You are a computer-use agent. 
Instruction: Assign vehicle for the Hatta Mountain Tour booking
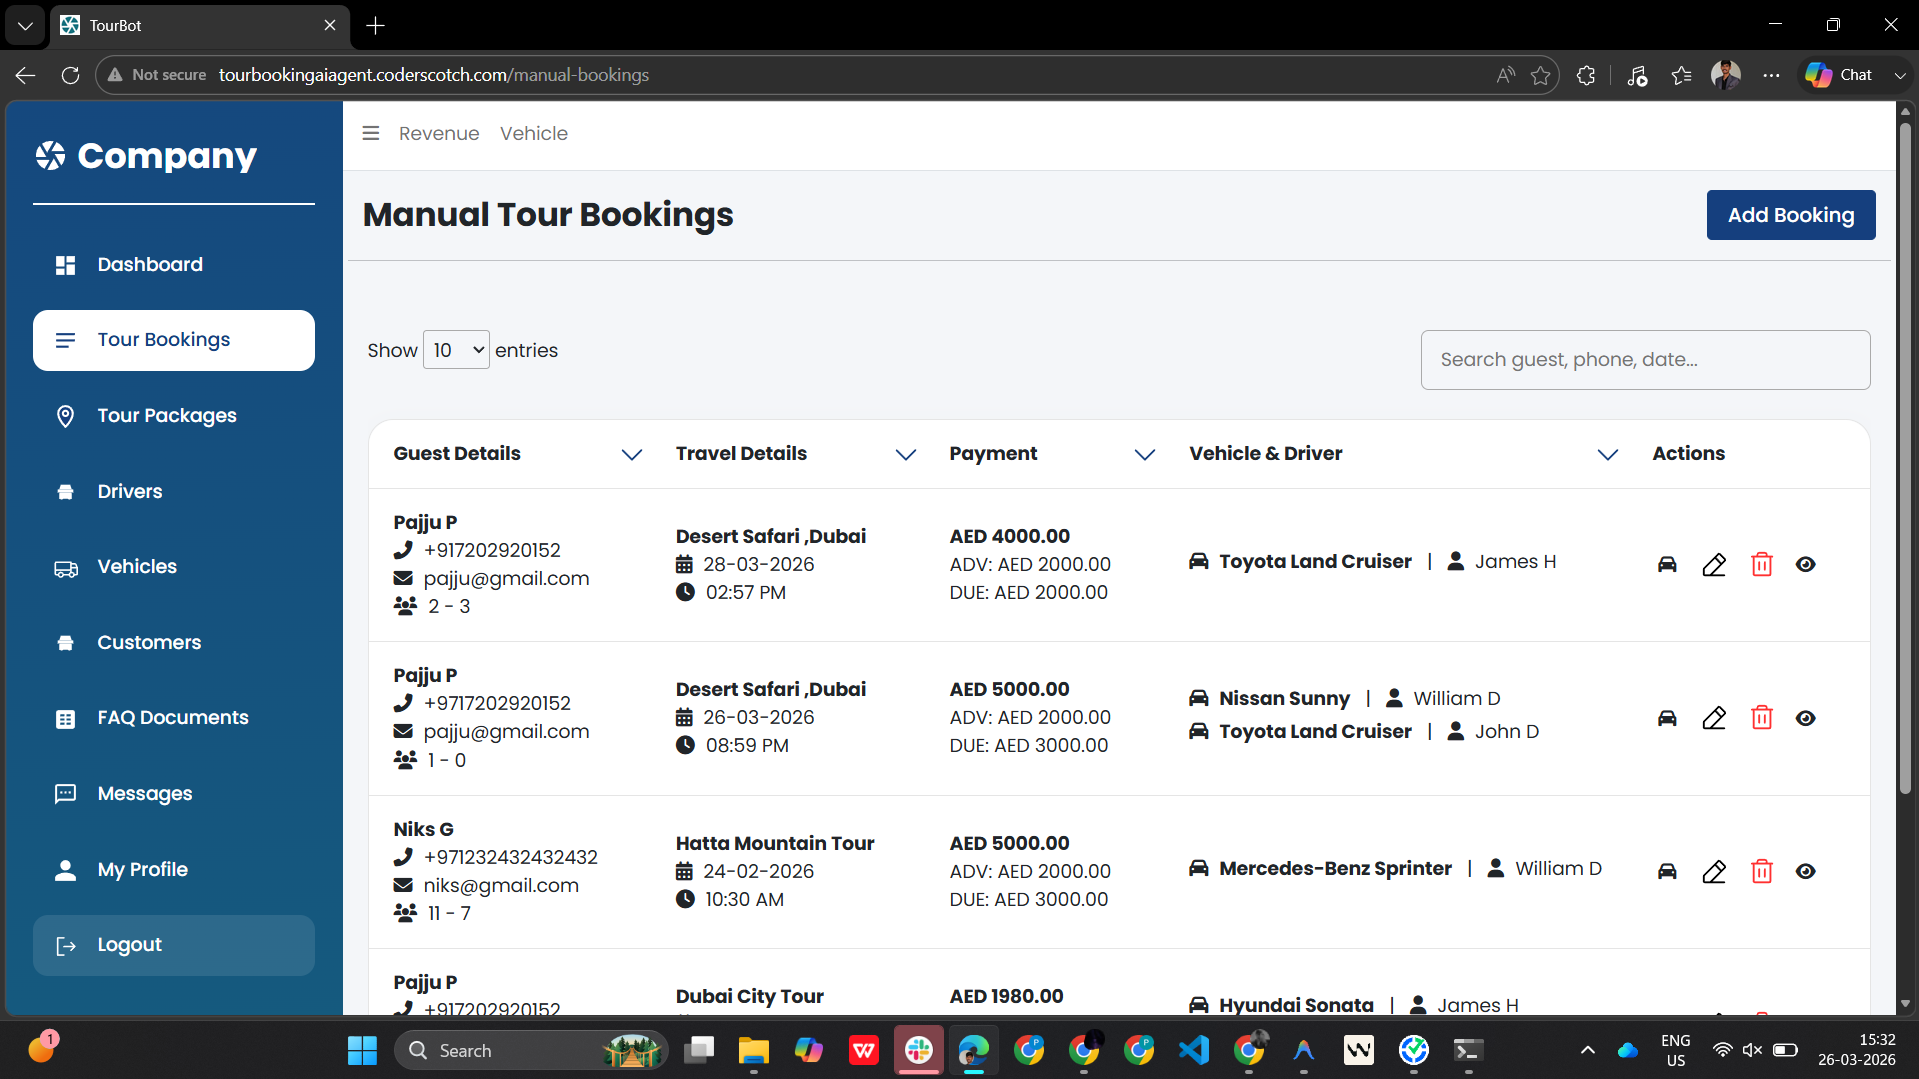[x=1667, y=871]
